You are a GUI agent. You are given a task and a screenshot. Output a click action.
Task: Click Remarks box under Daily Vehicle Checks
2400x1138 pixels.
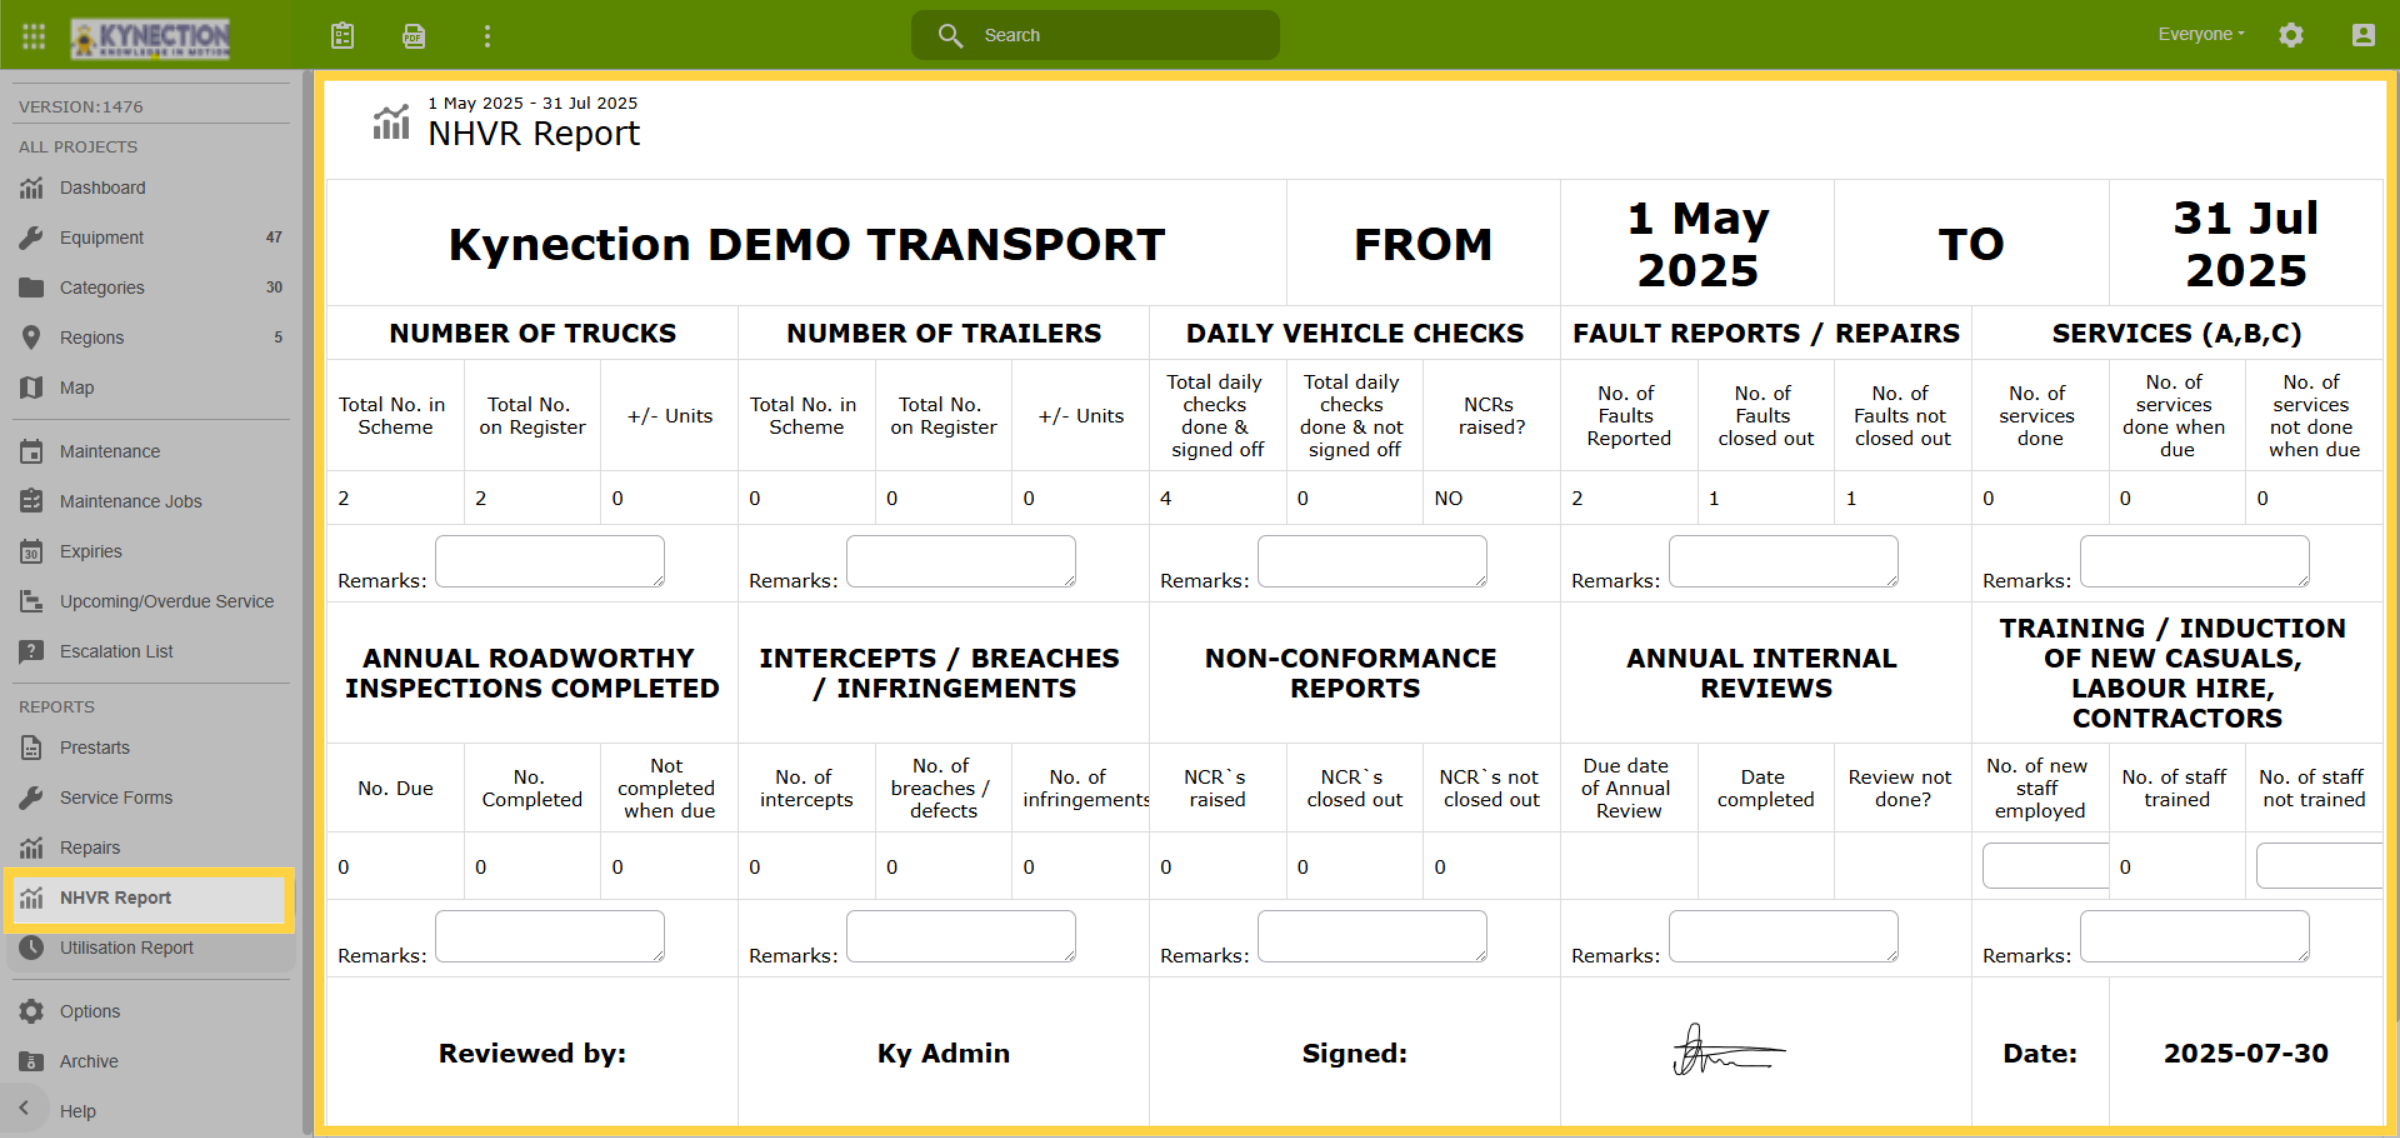pyautogui.click(x=1372, y=561)
